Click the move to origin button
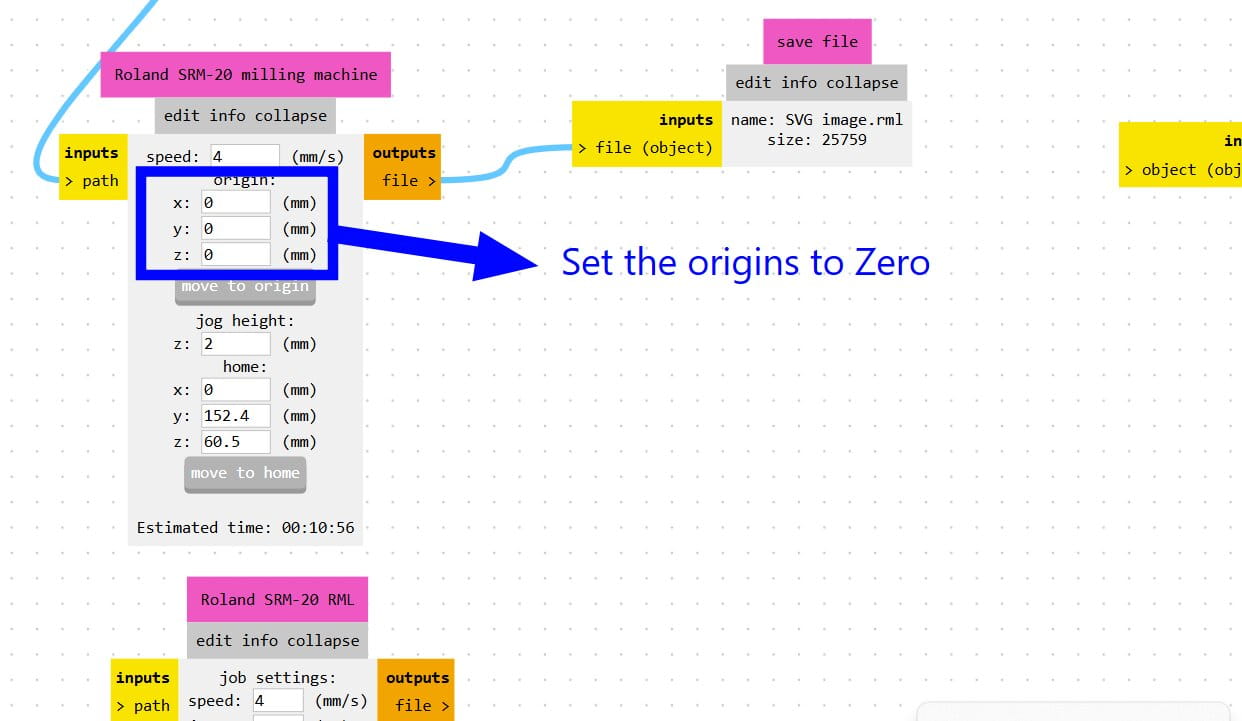This screenshot has height=721, width=1242. (245, 287)
